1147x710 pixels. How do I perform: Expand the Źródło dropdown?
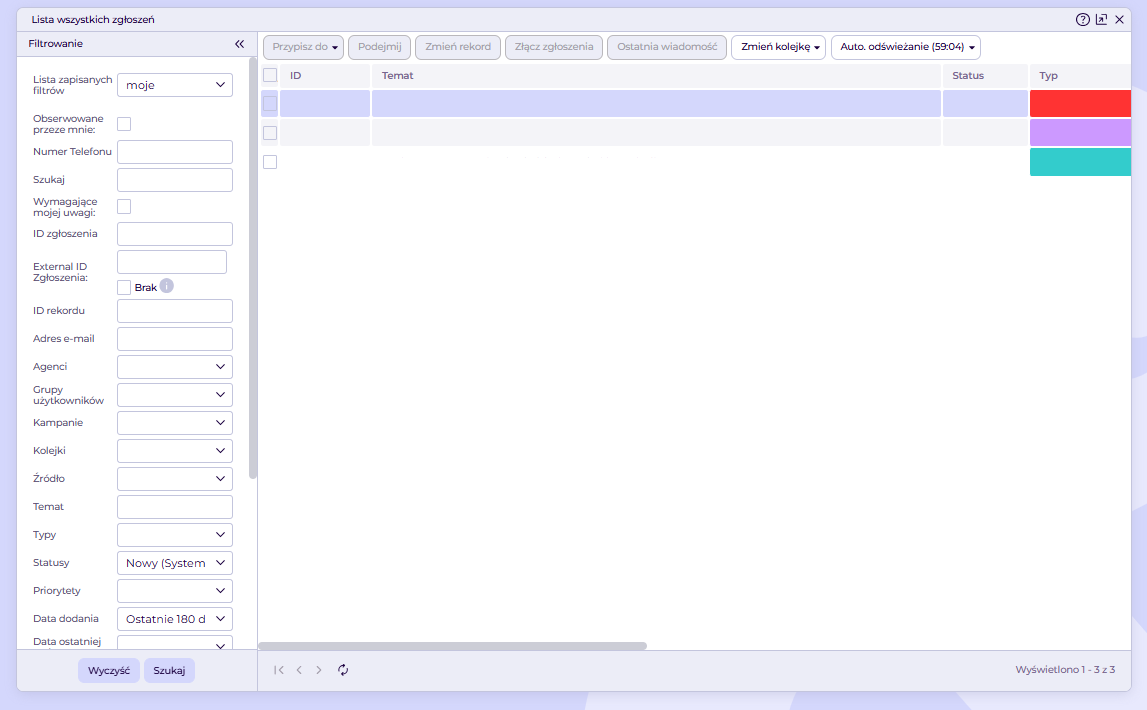point(175,479)
